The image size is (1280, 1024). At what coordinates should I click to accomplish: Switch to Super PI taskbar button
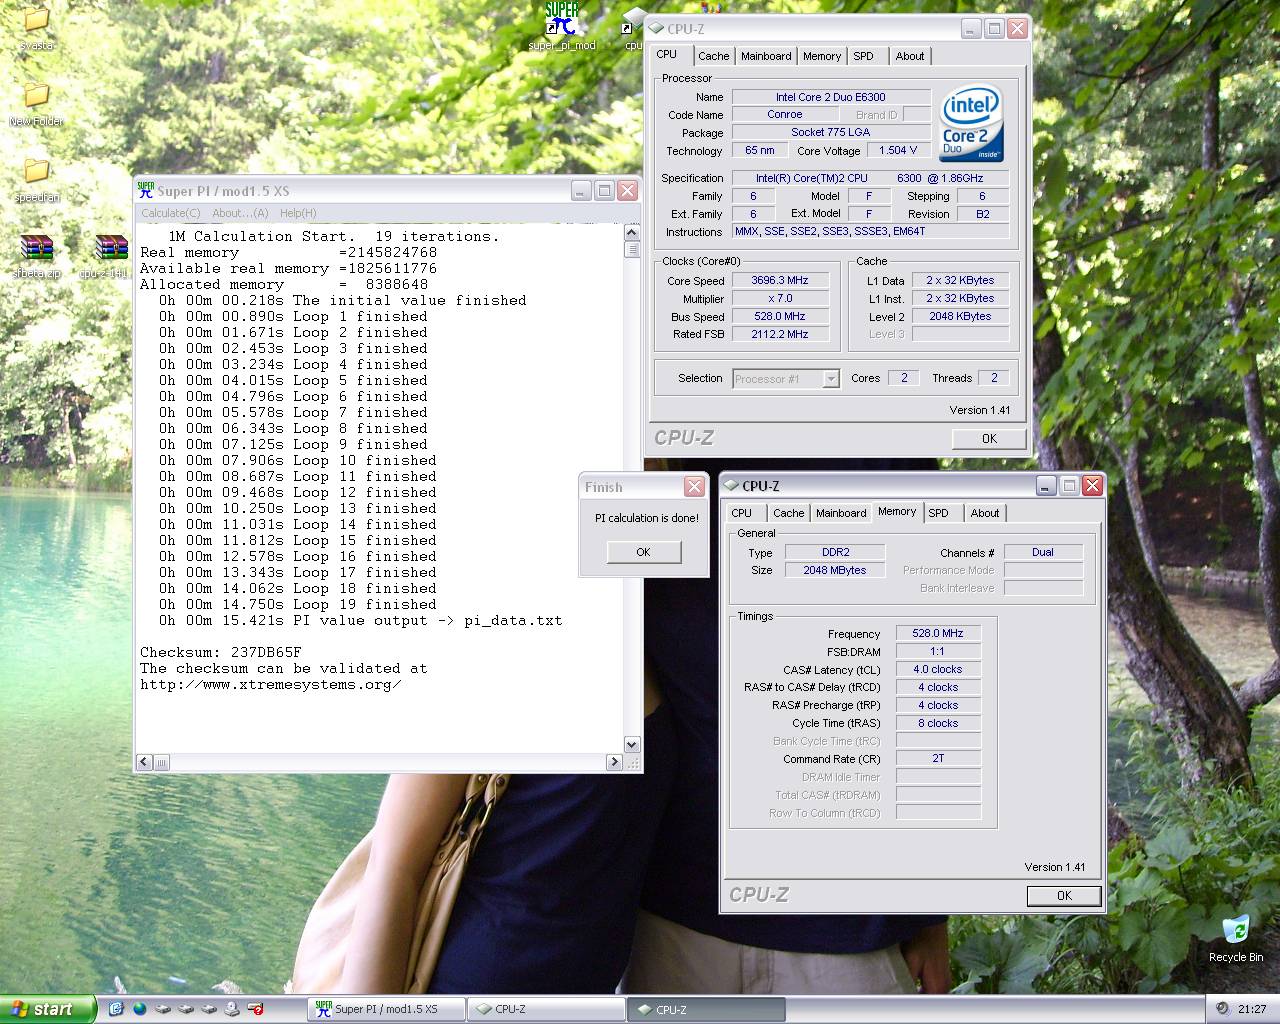pos(385,1009)
